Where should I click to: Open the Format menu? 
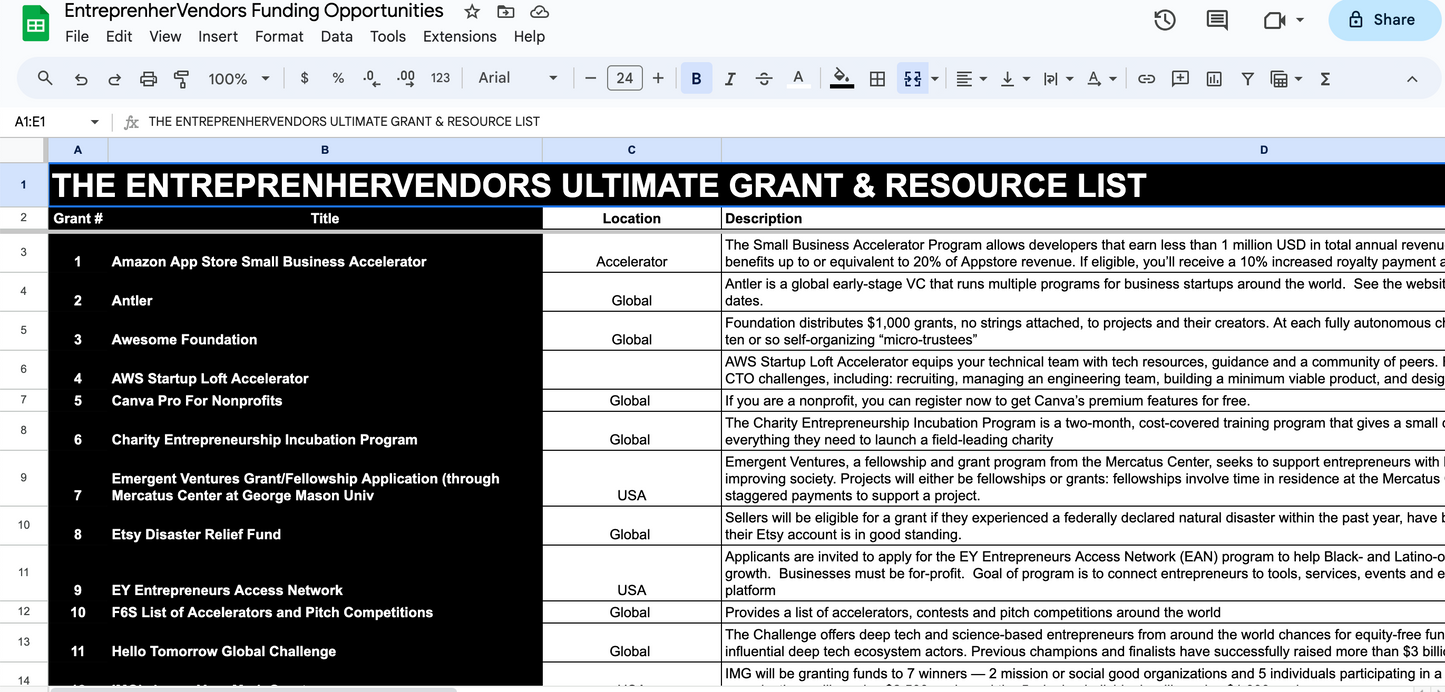click(279, 36)
